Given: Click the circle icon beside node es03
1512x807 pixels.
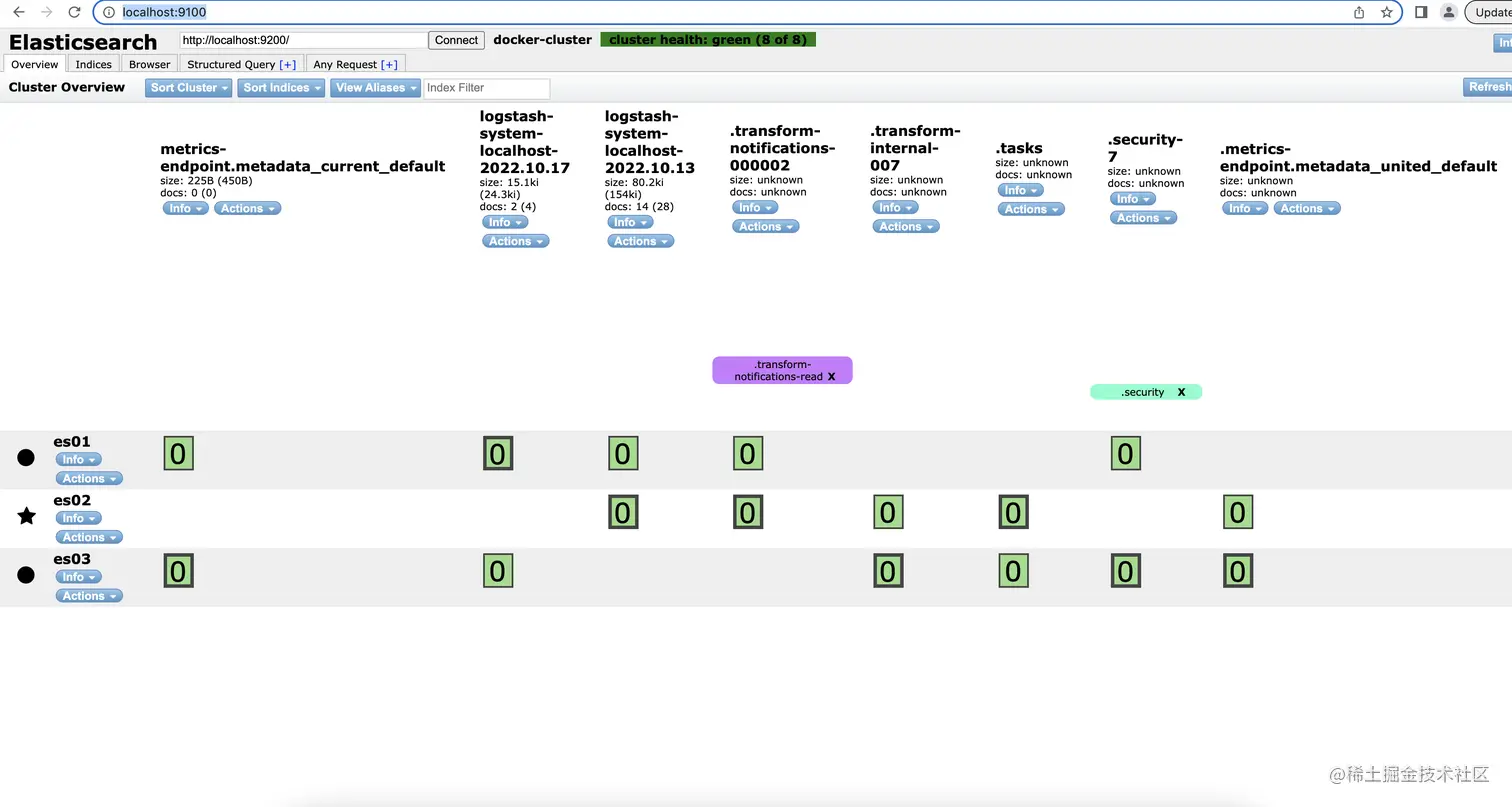Looking at the screenshot, I should point(26,575).
